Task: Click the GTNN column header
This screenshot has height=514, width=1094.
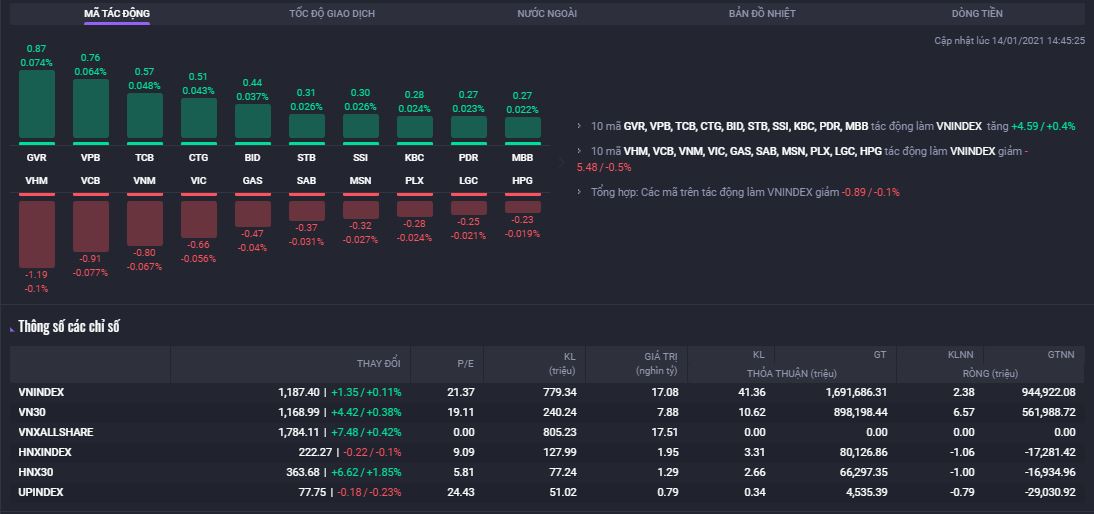Action: pyautogui.click(x=1060, y=355)
